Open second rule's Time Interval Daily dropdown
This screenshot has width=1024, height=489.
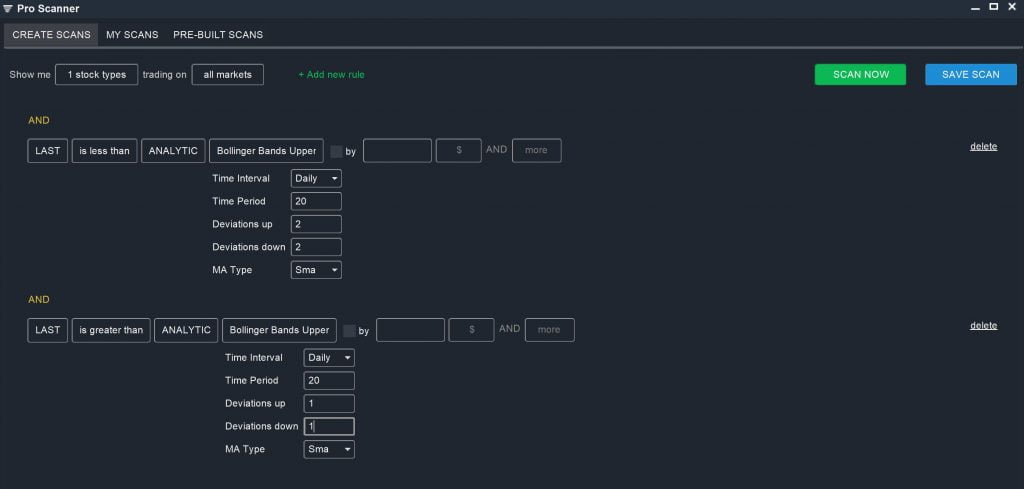point(329,358)
